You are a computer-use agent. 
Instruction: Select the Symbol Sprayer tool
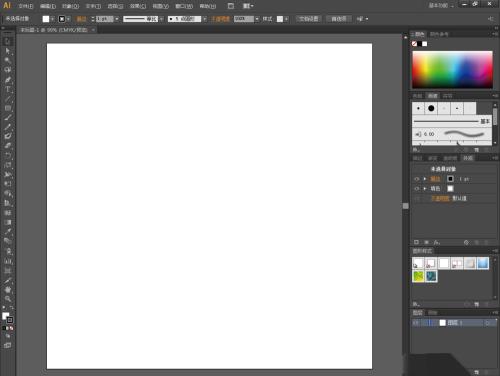coord(8,251)
